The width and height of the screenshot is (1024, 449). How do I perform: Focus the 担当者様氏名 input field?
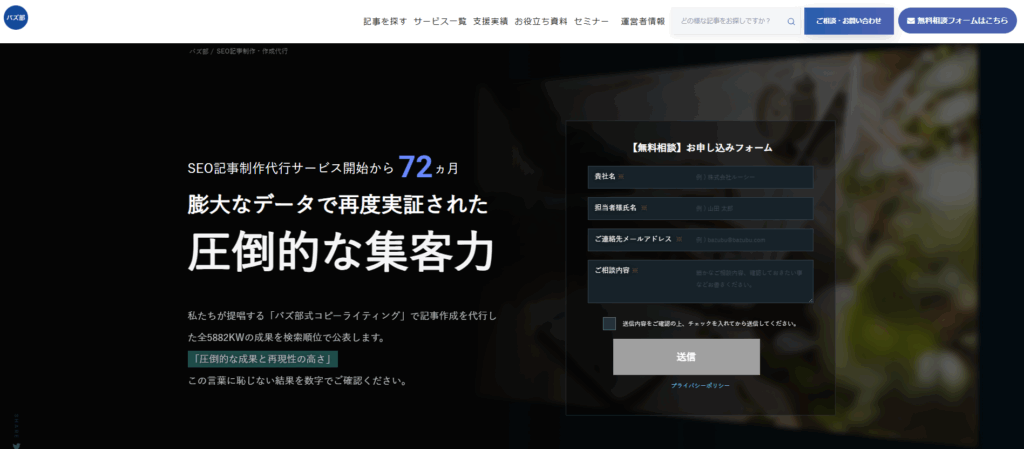(700, 208)
